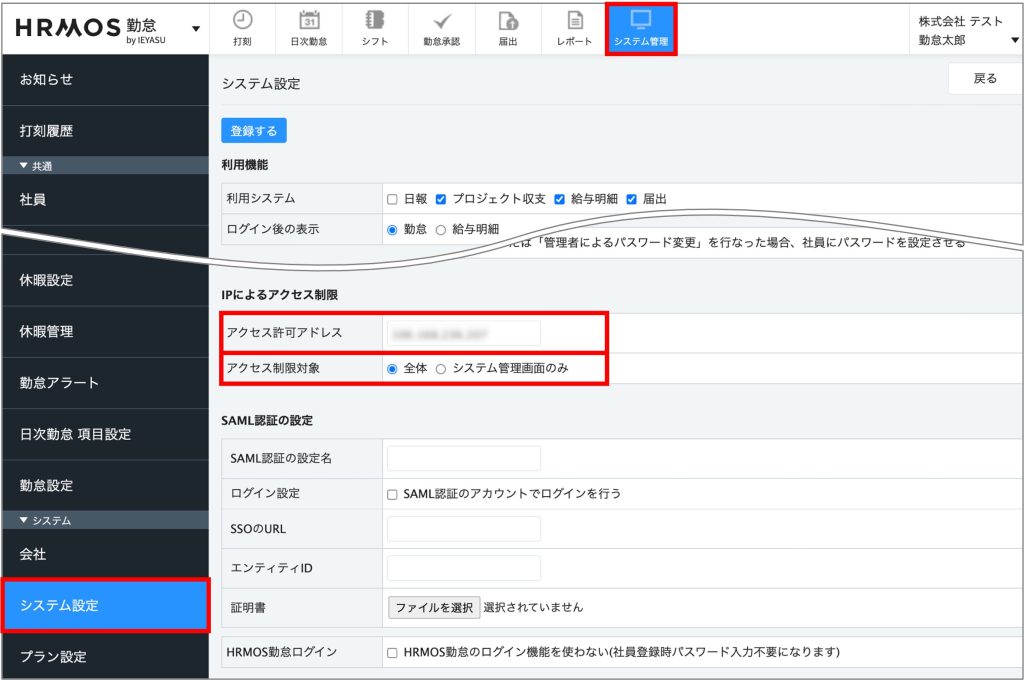Enable the 日報 checkbox

pyautogui.click(x=393, y=199)
